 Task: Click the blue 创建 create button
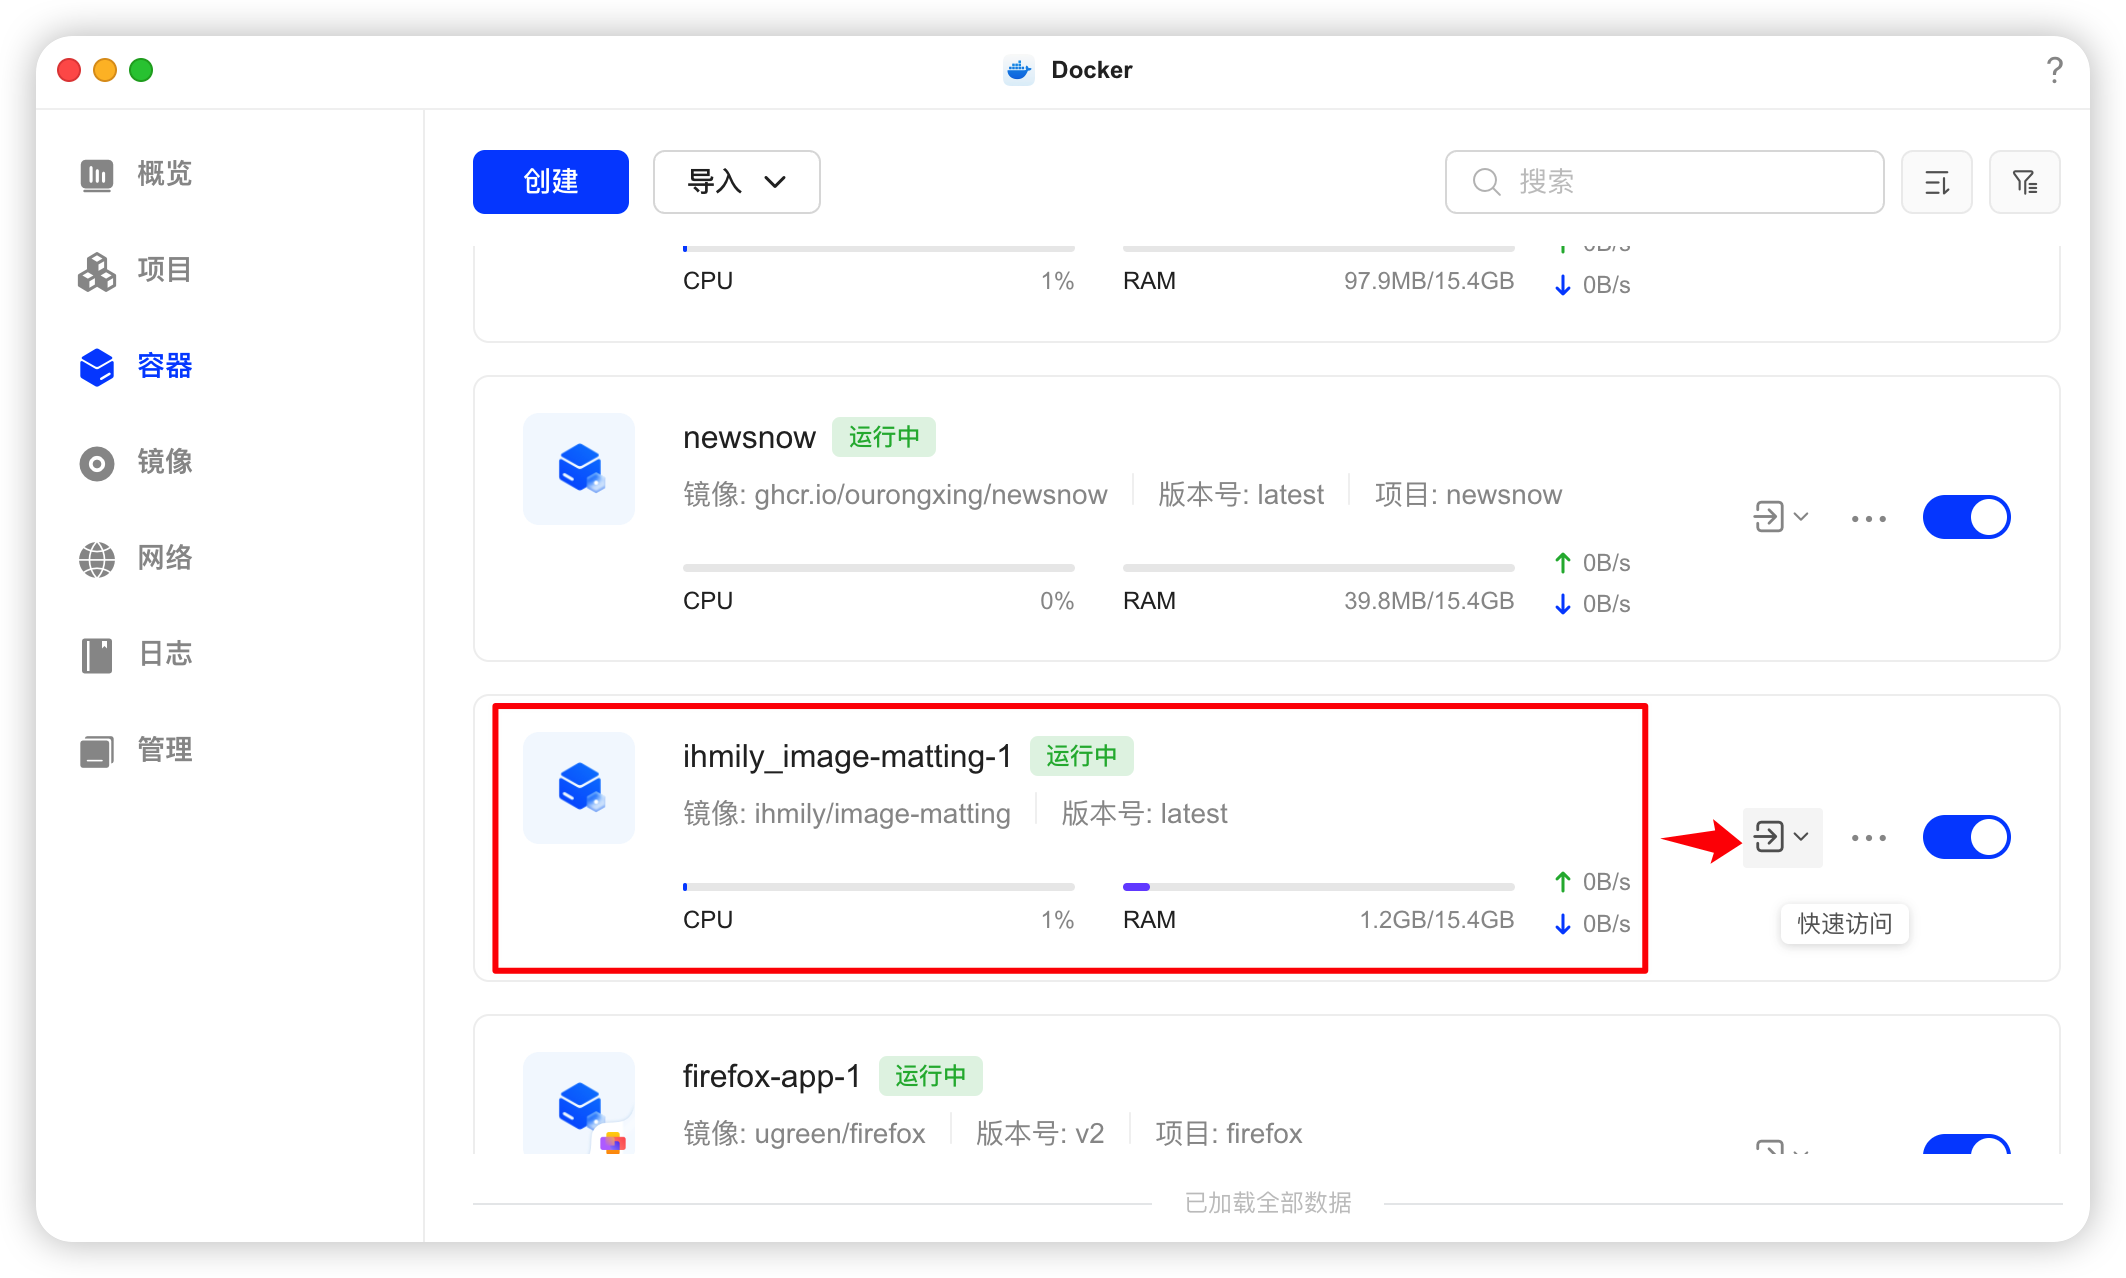tap(550, 182)
